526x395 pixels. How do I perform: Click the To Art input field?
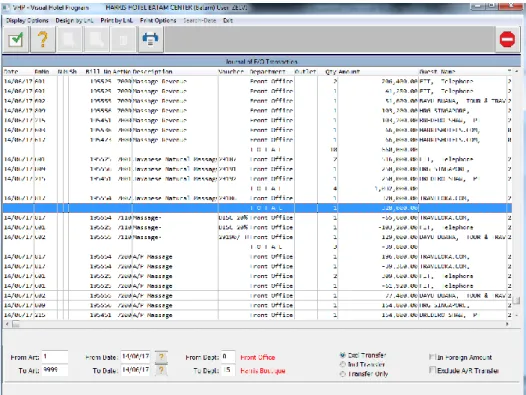click(55, 370)
